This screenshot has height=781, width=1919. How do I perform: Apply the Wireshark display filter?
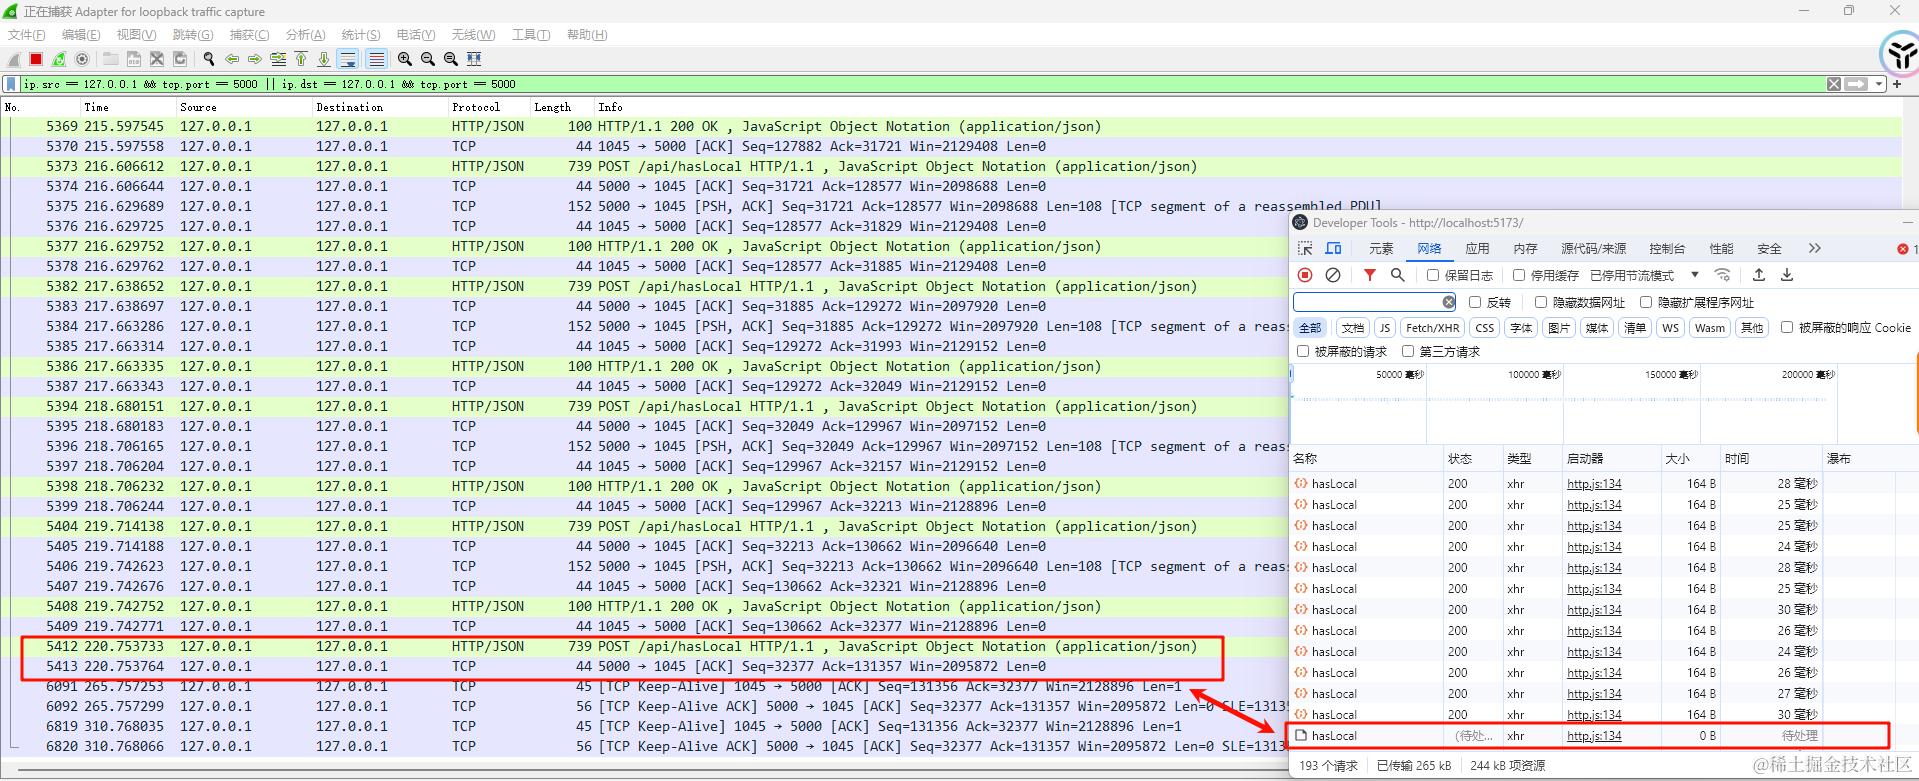(x=1857, y=84)
